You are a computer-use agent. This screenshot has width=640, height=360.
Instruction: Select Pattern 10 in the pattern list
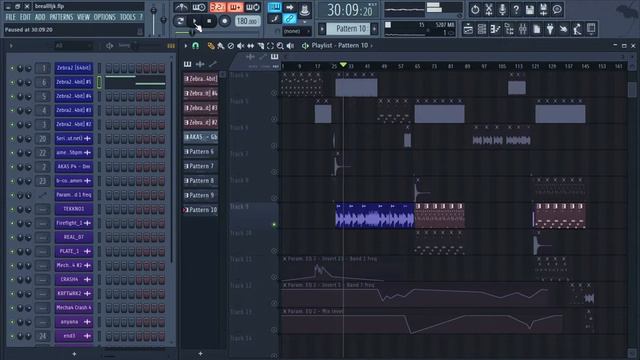click(x=201, y=210)
